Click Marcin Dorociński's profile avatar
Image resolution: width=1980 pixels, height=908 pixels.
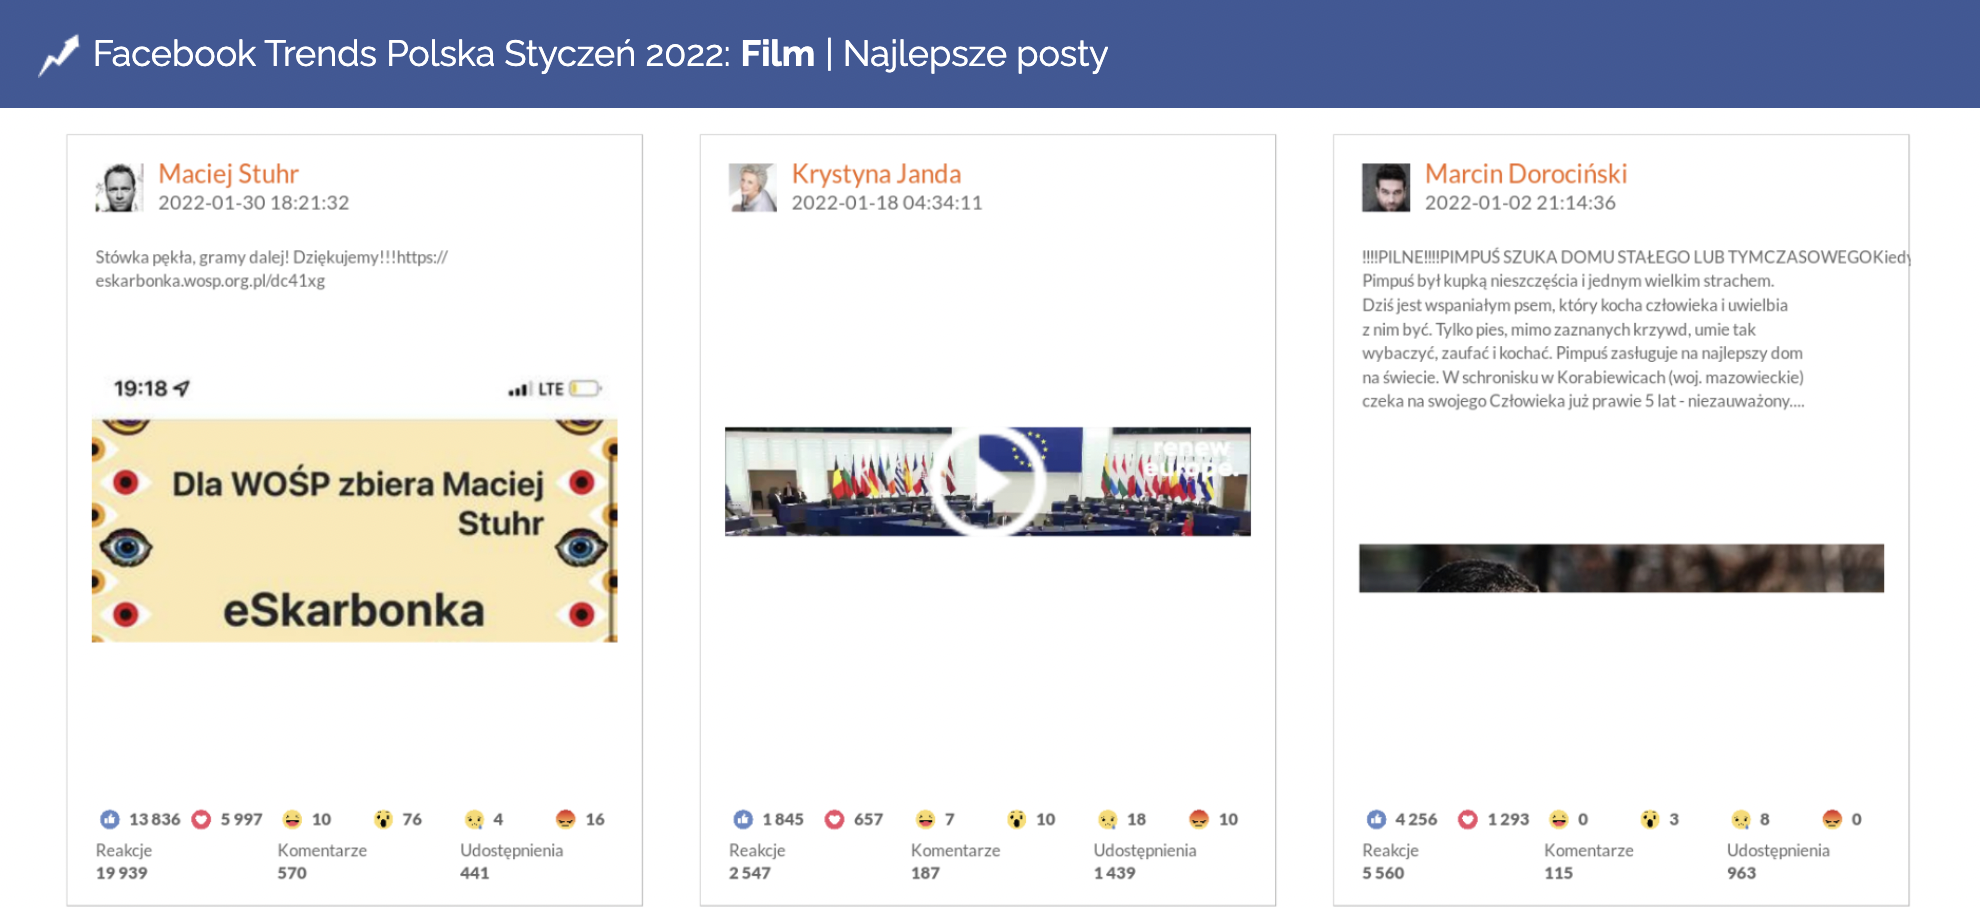[1386, 187]
